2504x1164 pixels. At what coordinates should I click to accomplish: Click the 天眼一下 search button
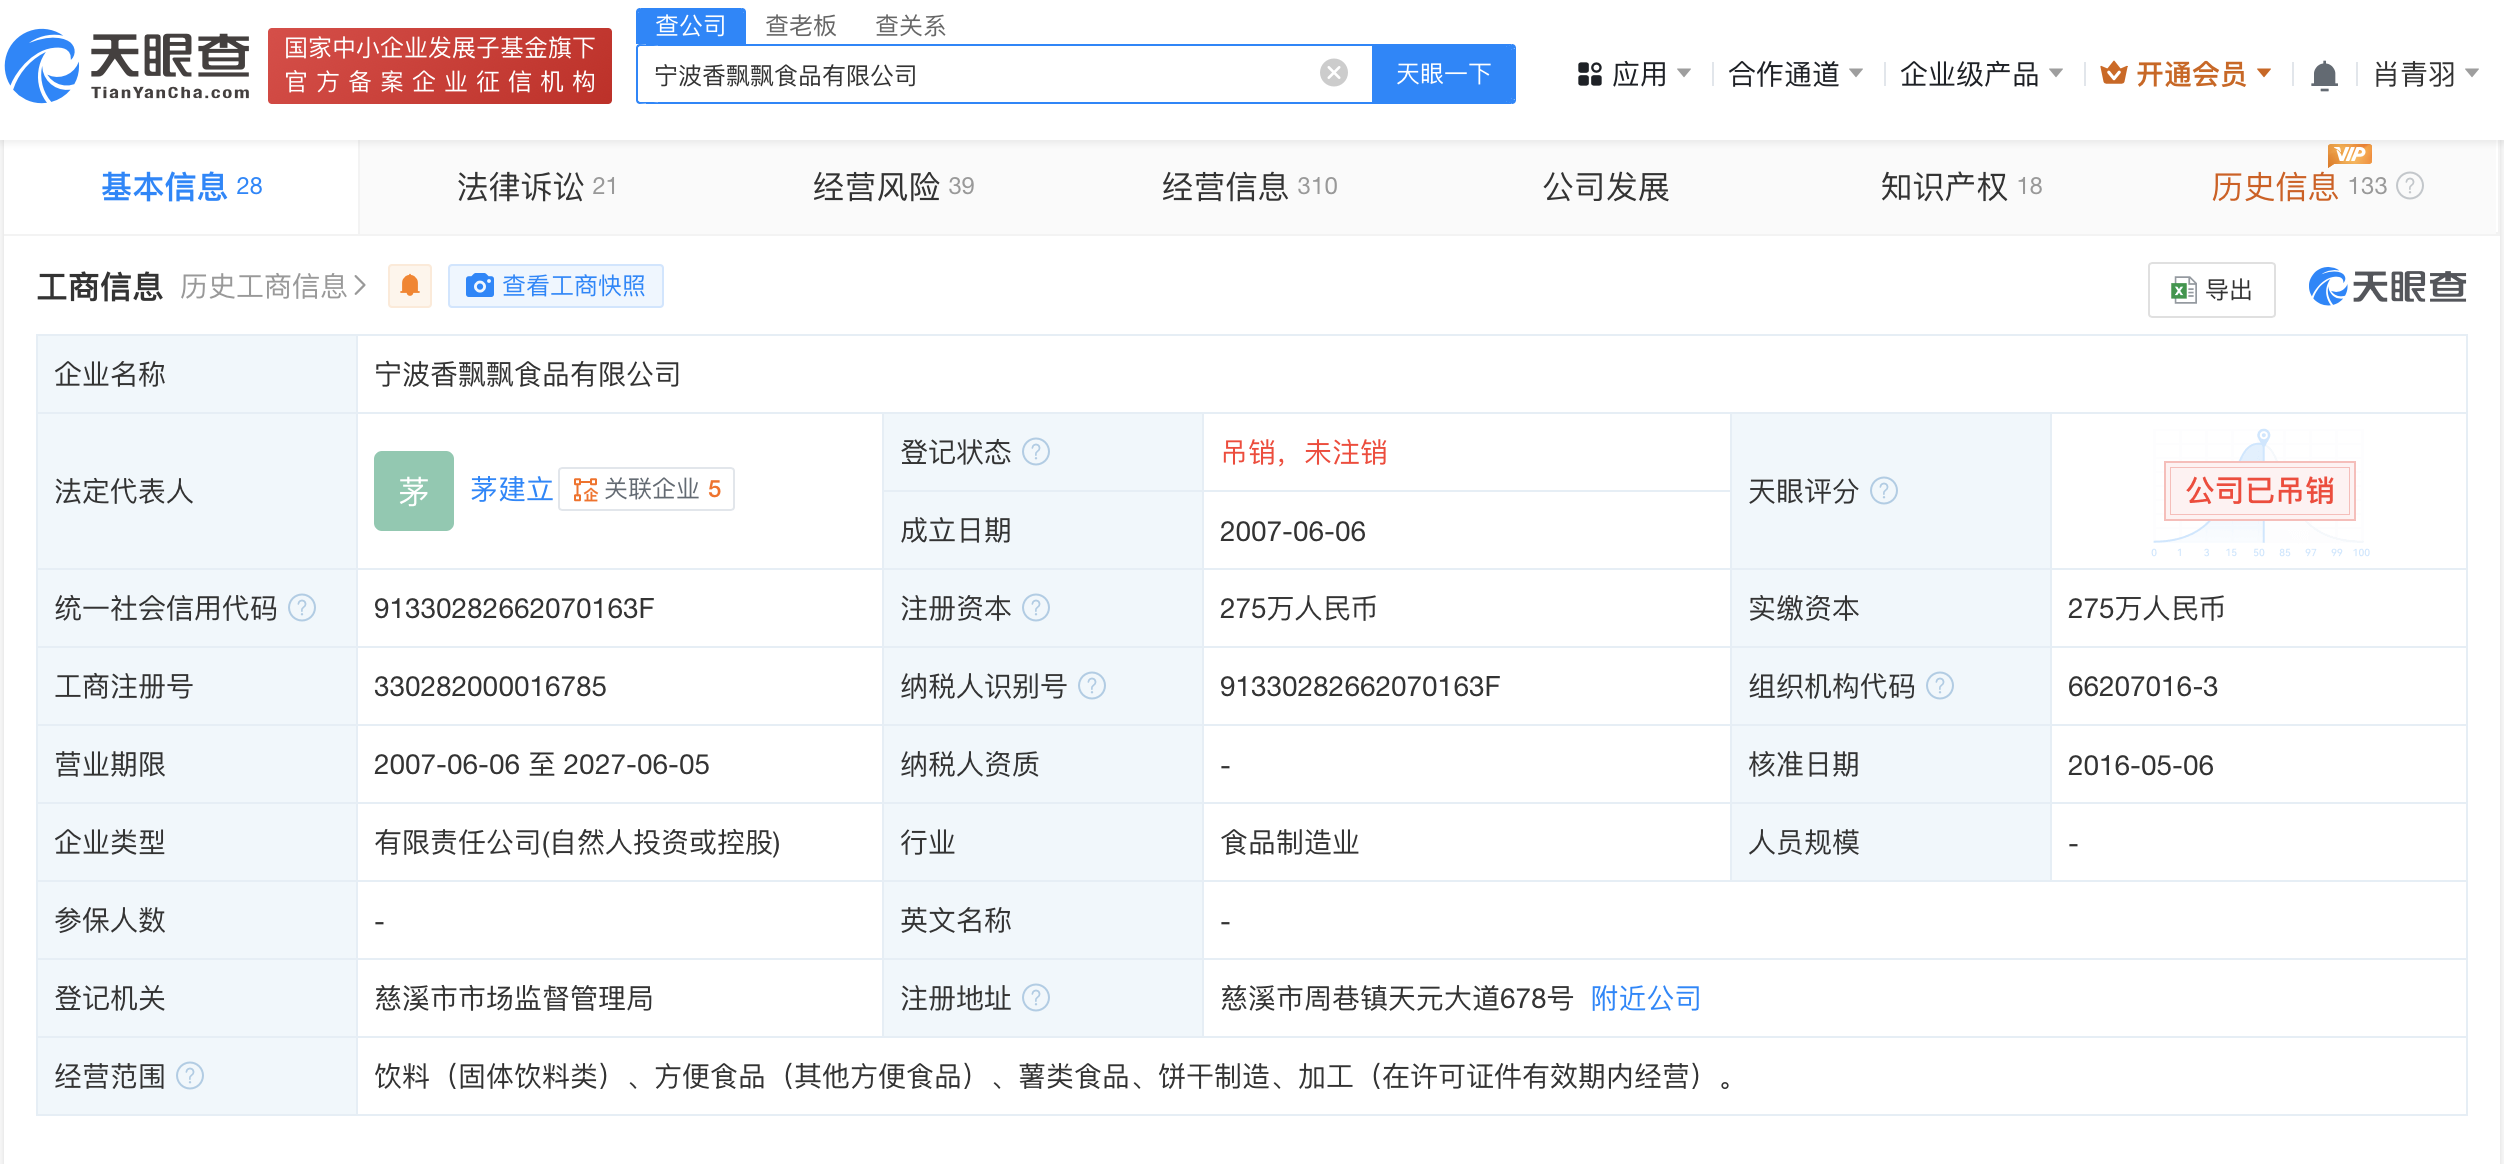[x=1443, y=74]
